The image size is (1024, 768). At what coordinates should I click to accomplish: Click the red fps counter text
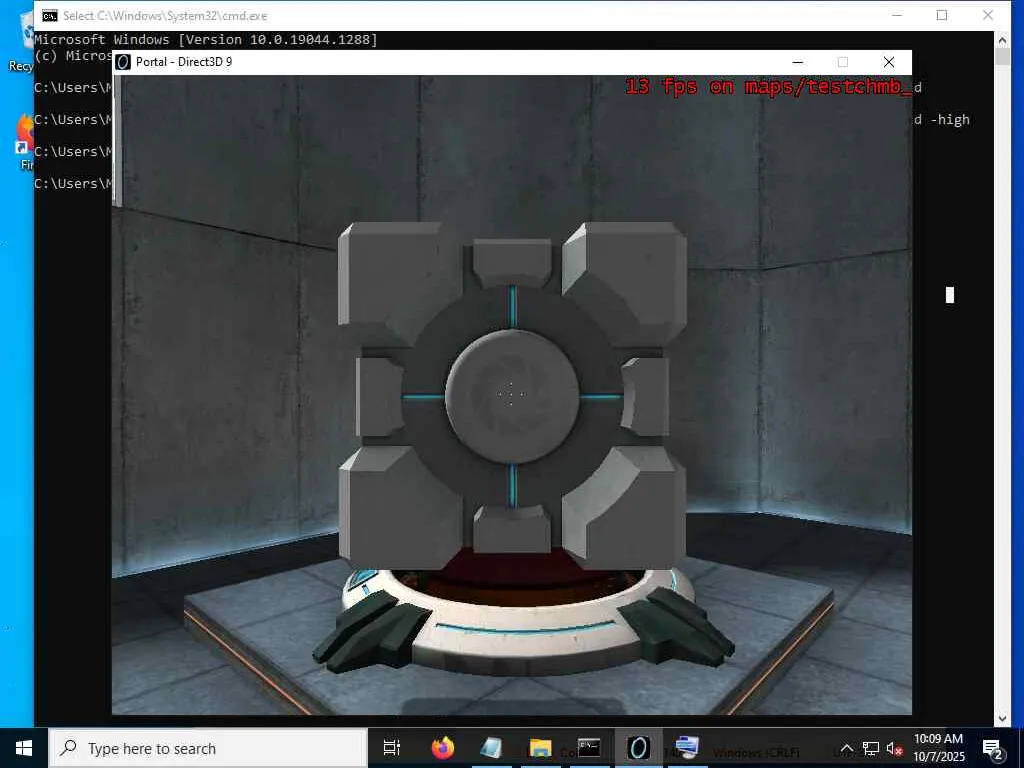(x=768, y=86)
